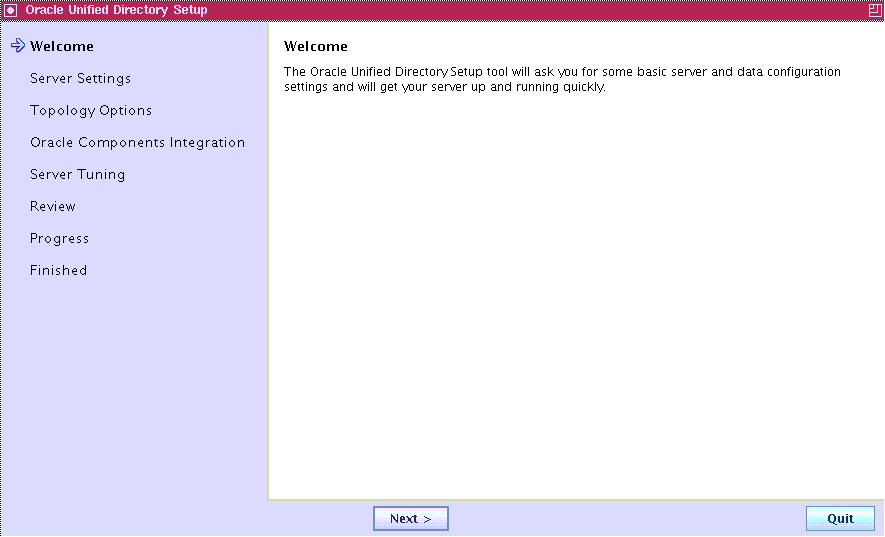Click the Oracle Unified Directory Setup title text
Screen dimensions: 885x537
click(x=116, y=10)
